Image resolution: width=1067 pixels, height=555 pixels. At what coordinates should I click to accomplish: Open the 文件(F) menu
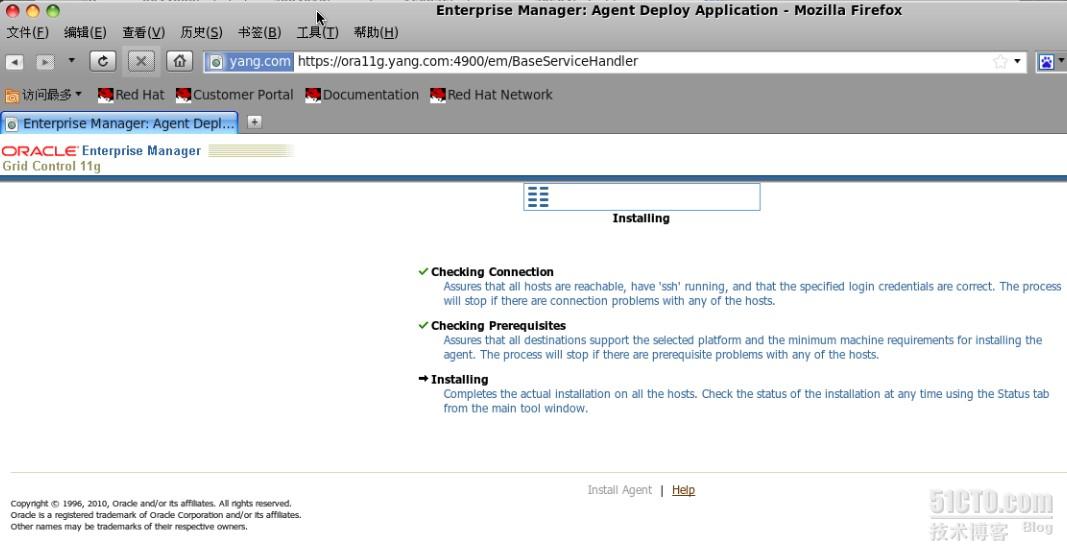click(x=27, y=33)
